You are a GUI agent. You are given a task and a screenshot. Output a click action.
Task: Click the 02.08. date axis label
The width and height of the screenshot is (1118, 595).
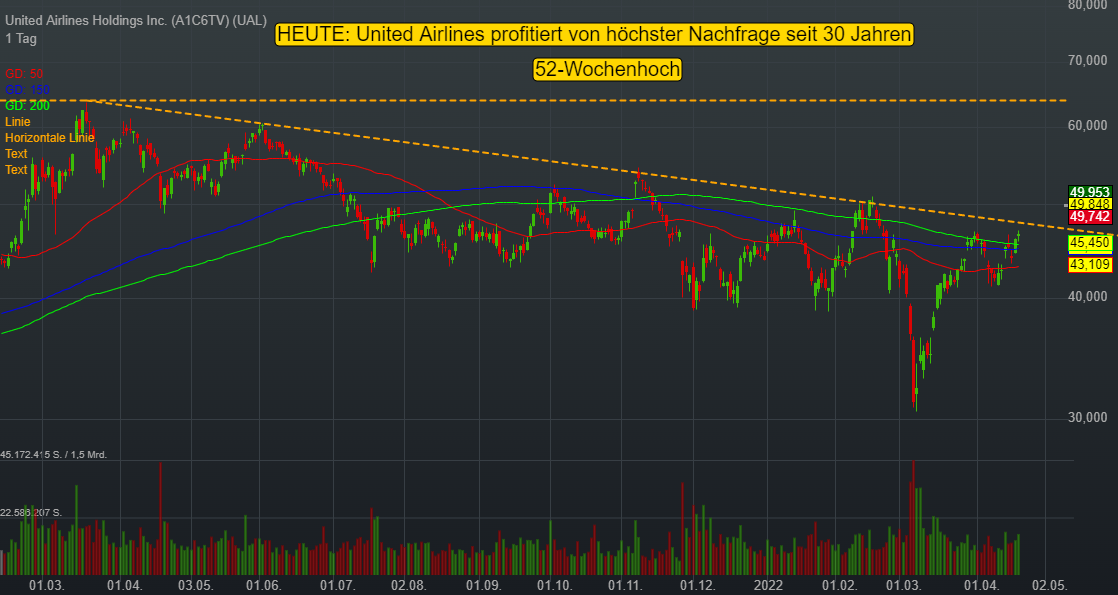pos(409,586)
